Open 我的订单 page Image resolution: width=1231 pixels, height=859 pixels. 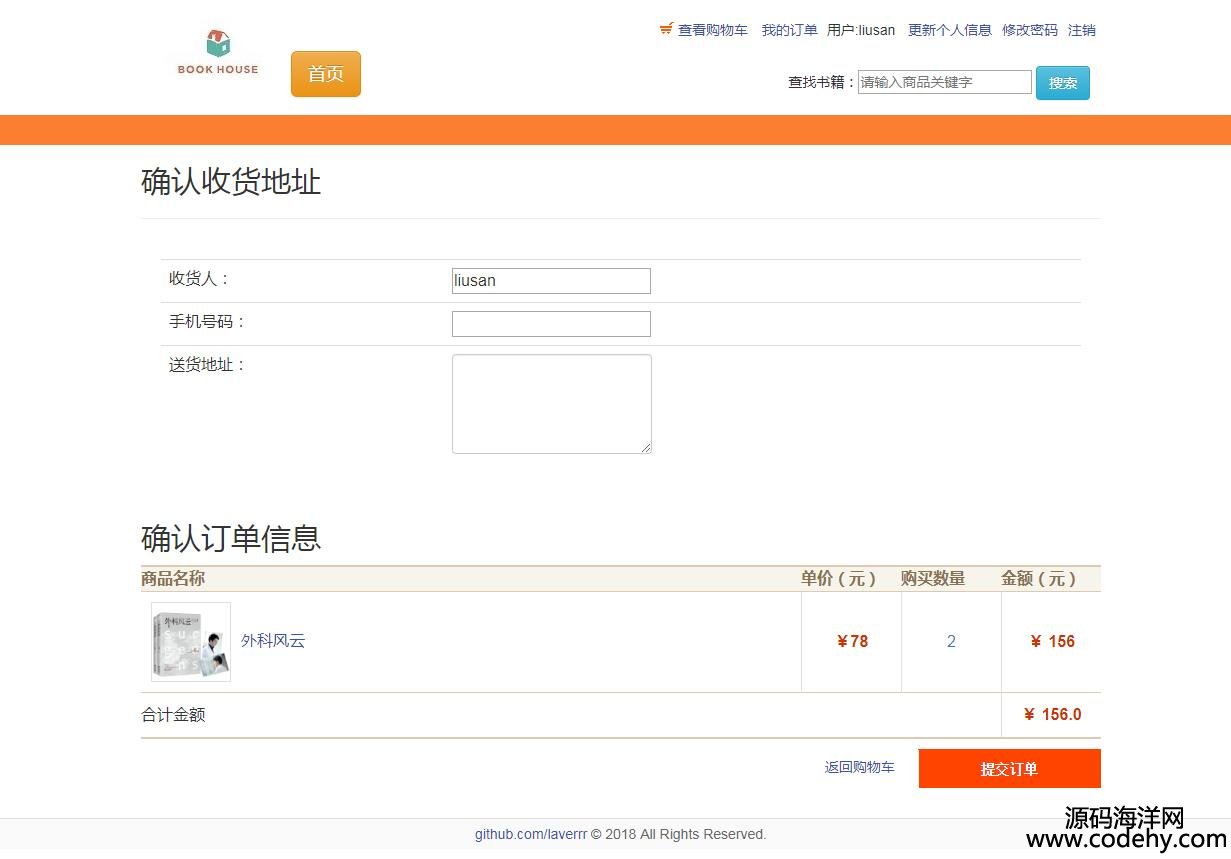pyautogui.click(x=789, y=30)
